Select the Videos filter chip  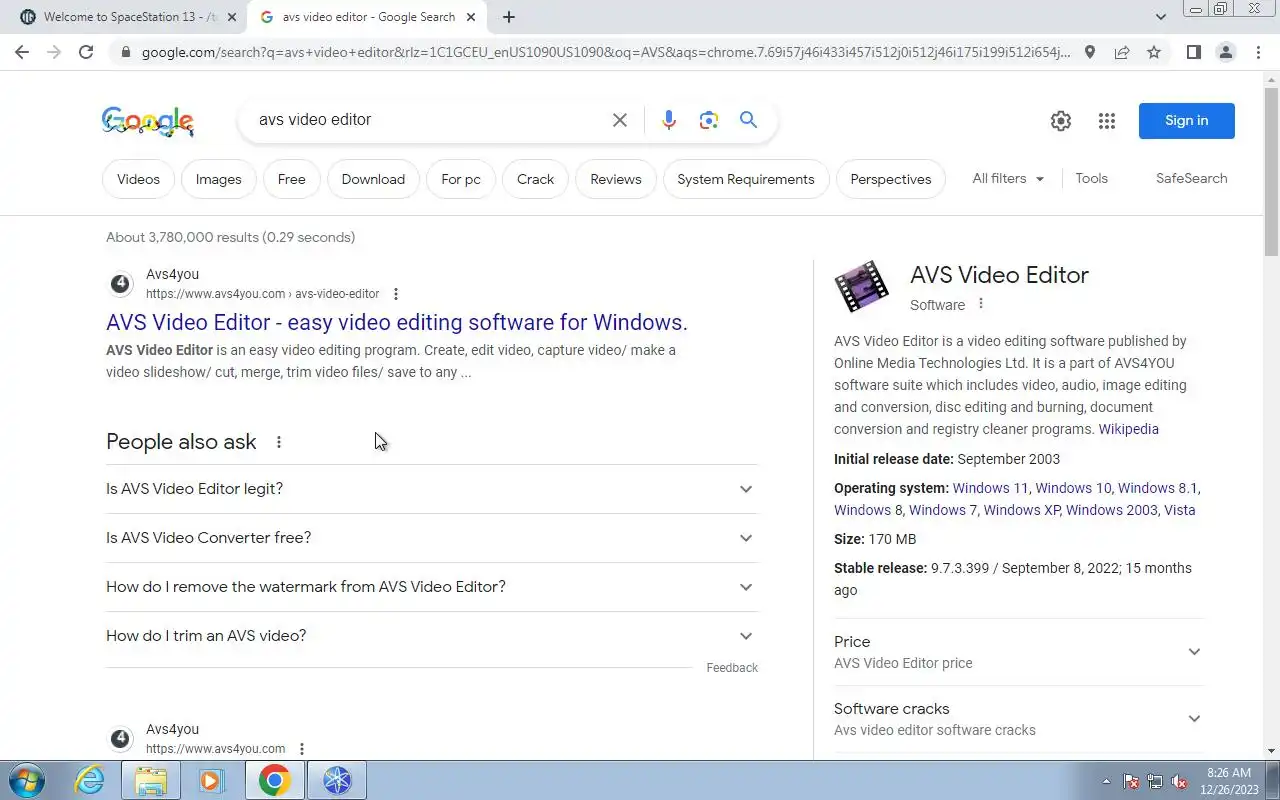pyautogui.click(x=138, y=179)
